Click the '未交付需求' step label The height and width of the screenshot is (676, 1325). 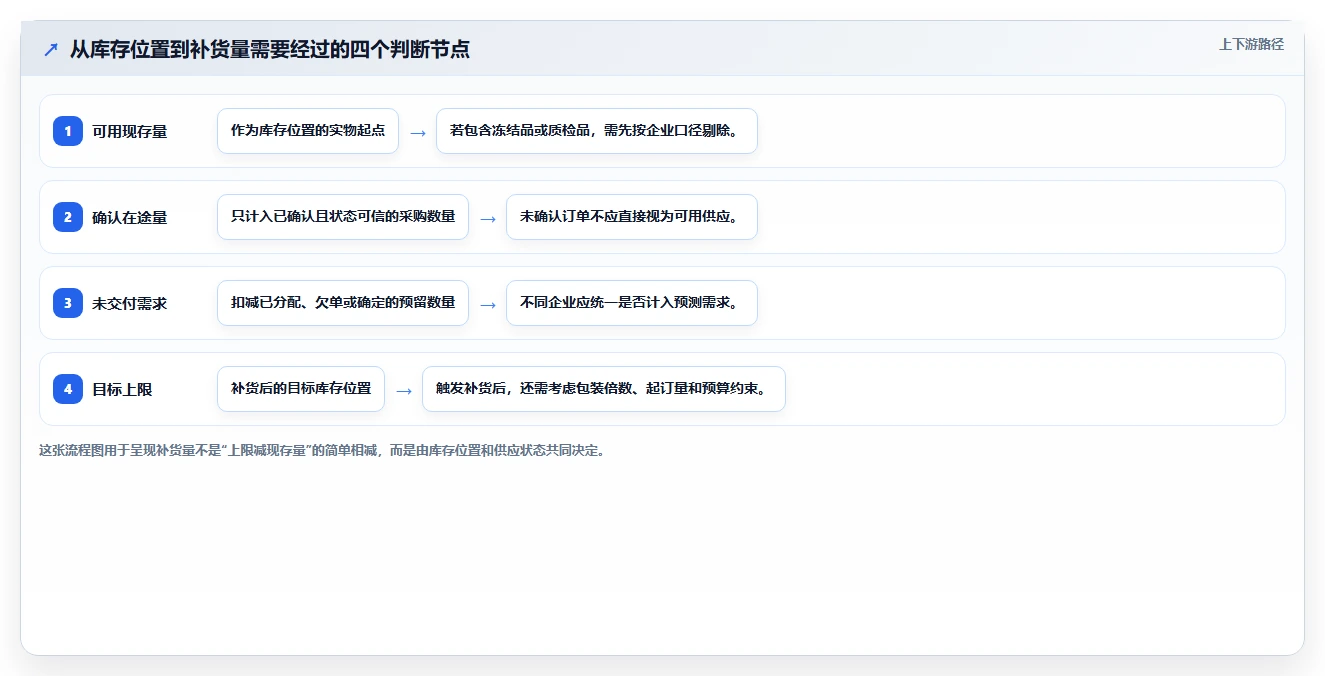click(129, 303)
